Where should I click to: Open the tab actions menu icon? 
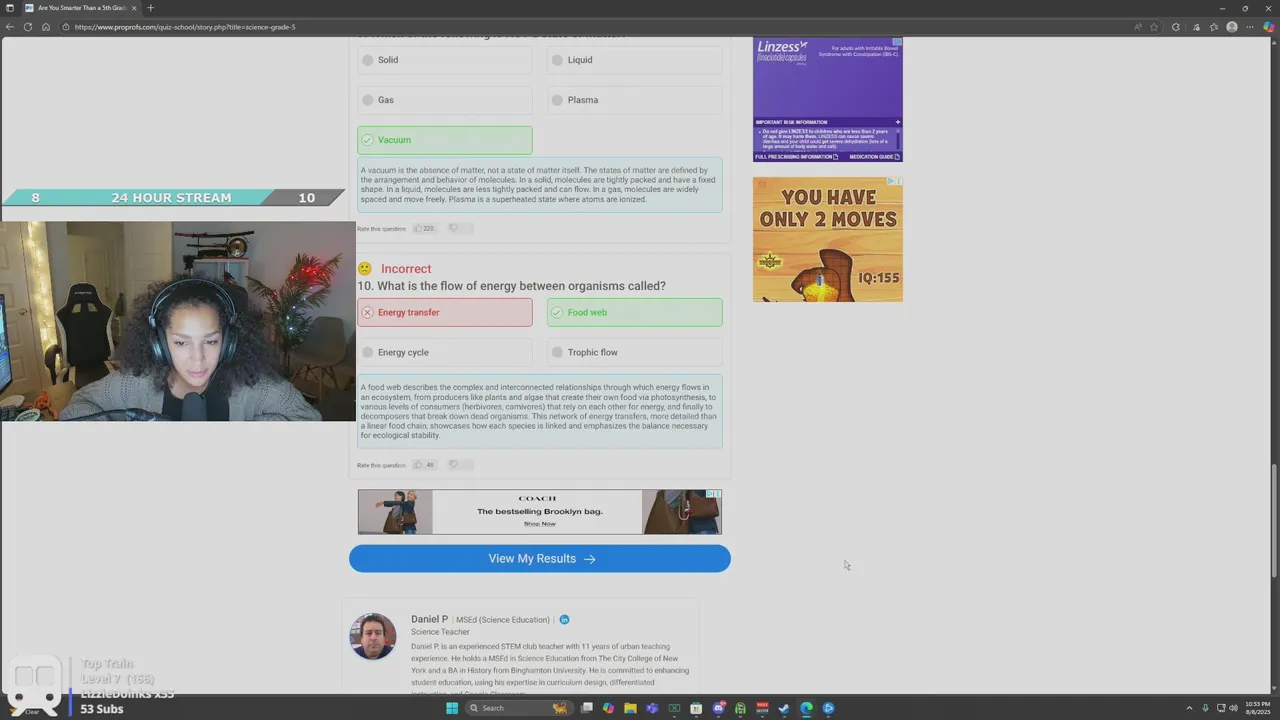9,8
